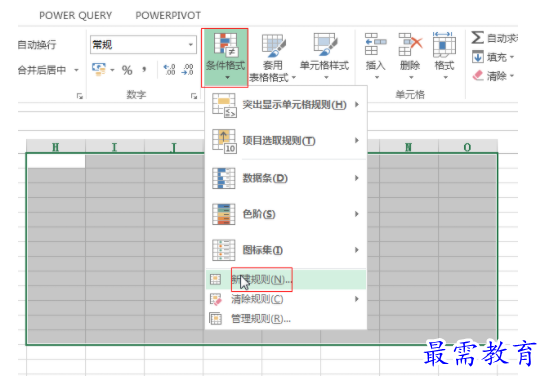
Task: Click the increase decimal icon
Action: [170, 70]
